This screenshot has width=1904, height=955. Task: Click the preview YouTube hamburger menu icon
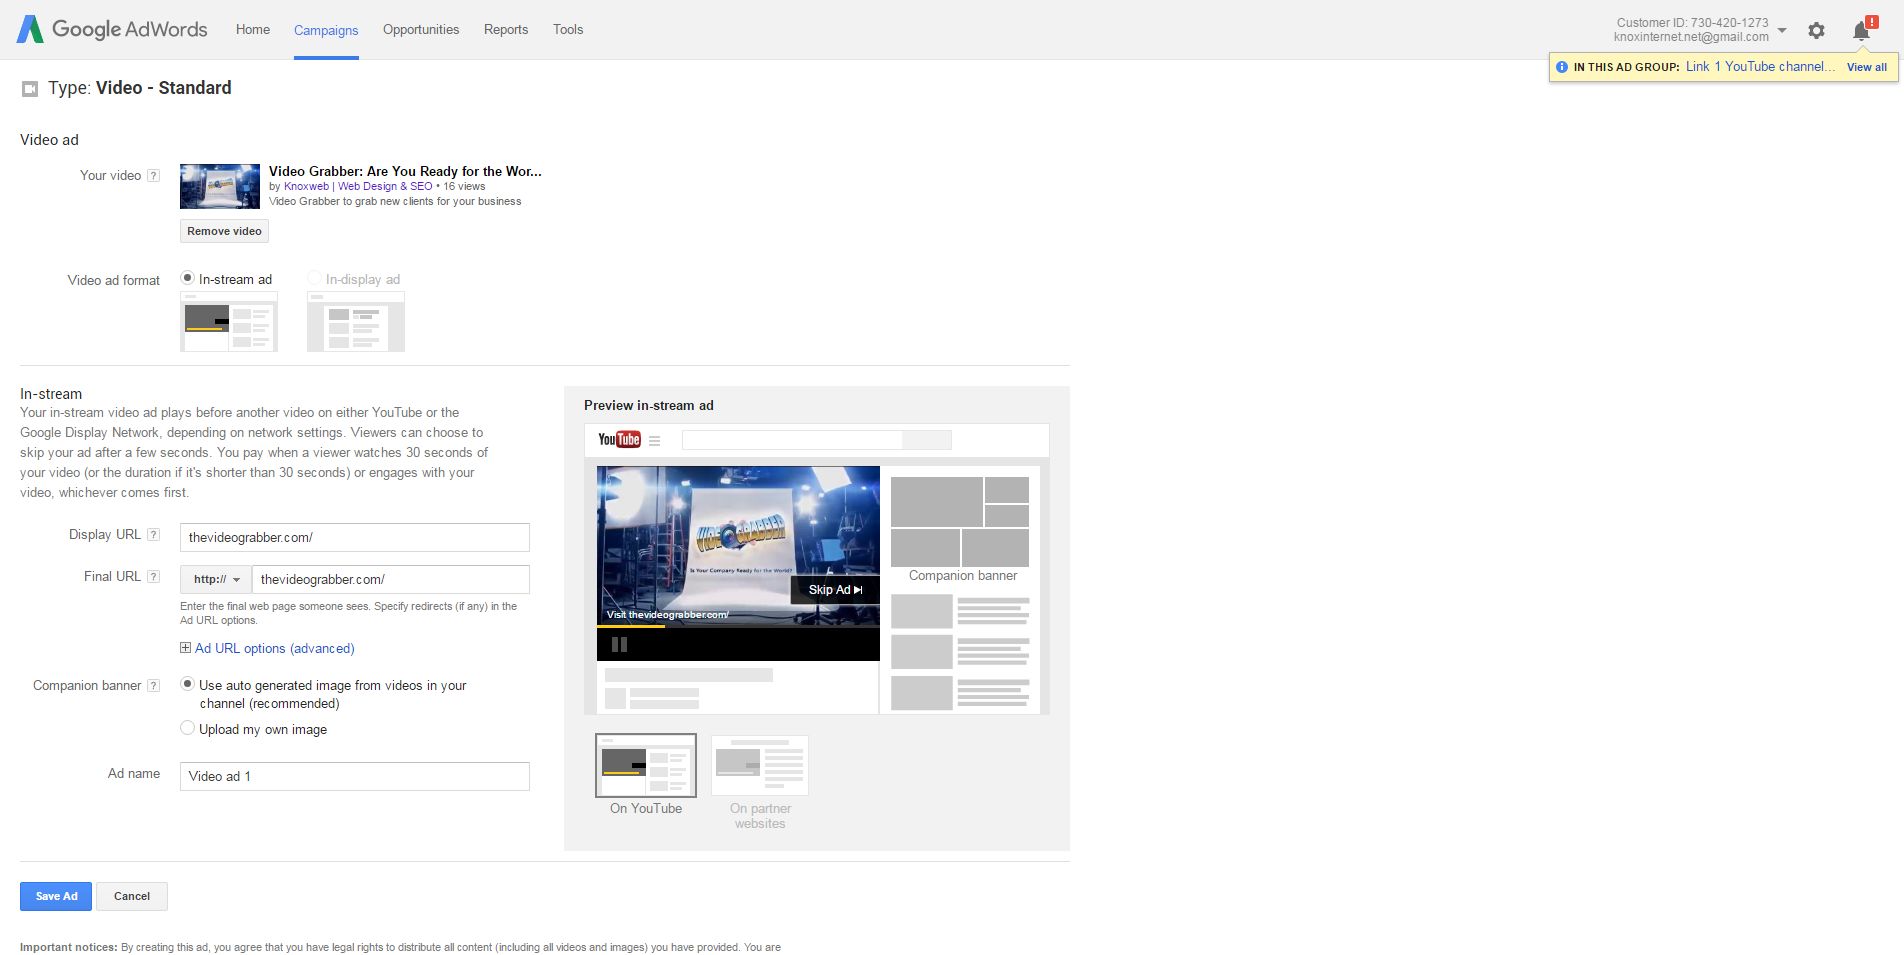[654, 441]
